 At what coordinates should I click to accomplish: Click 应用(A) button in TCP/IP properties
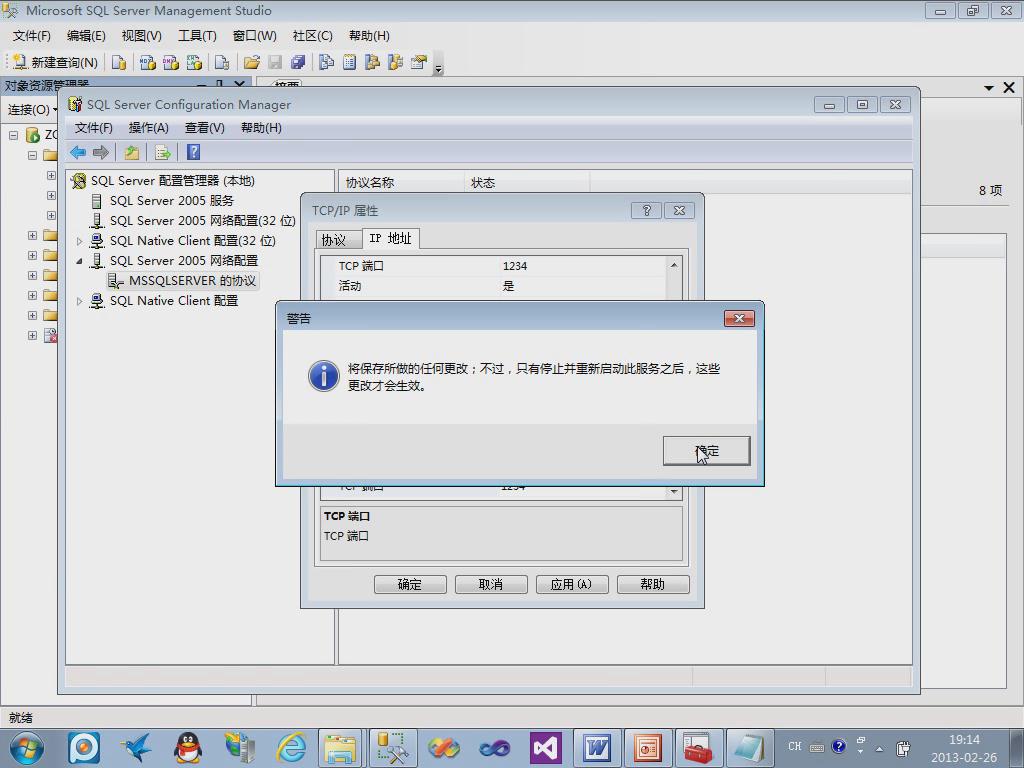click(x=572, y=584)
